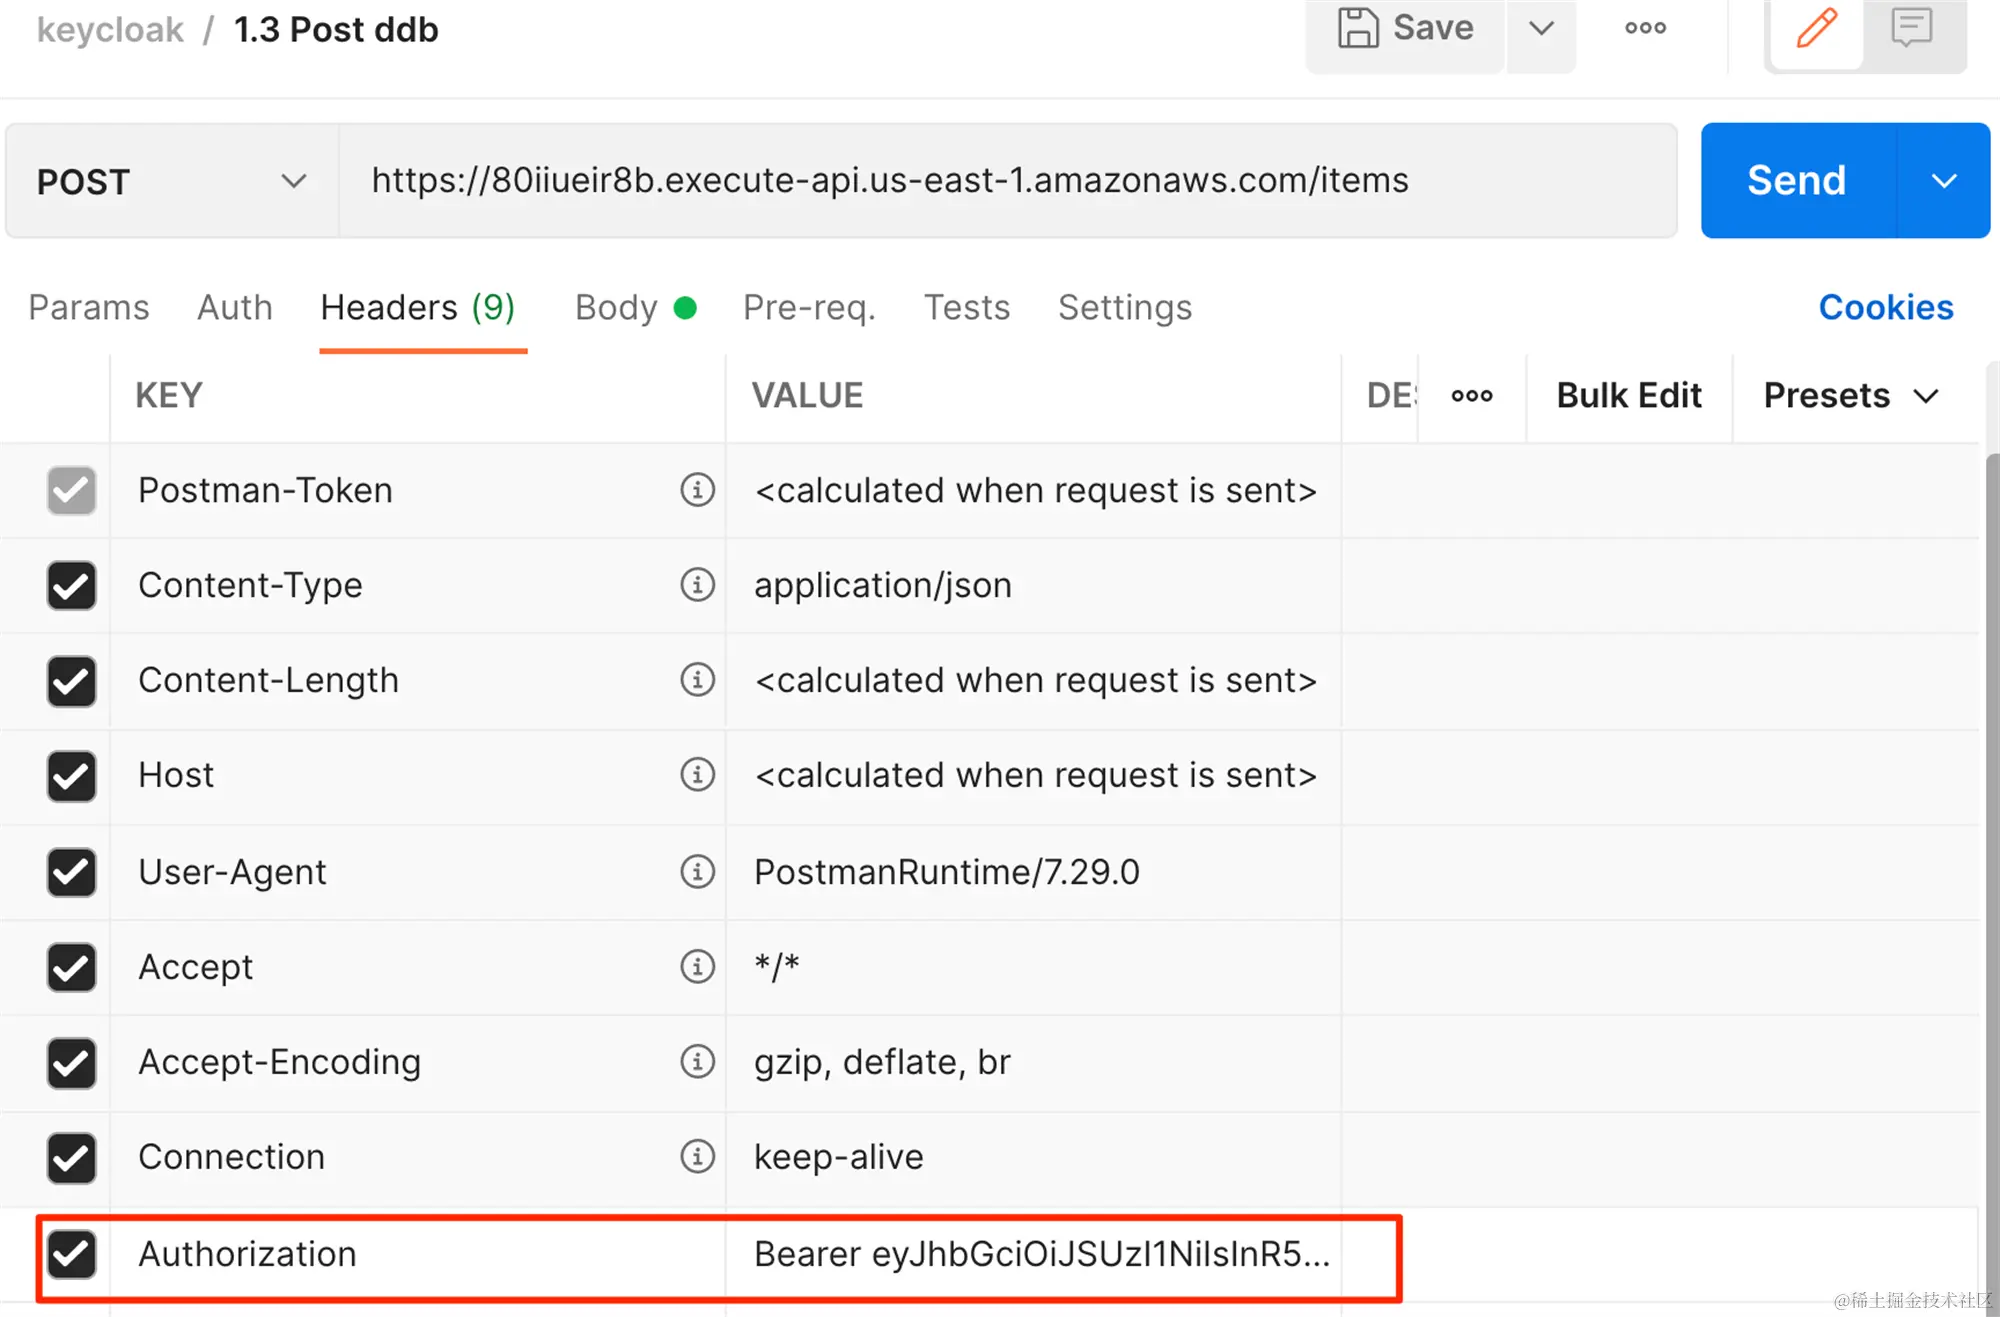Click the Bulk Edit button
Viewport: 2000px width, 1317px height.
click(x=1628, y=396)
